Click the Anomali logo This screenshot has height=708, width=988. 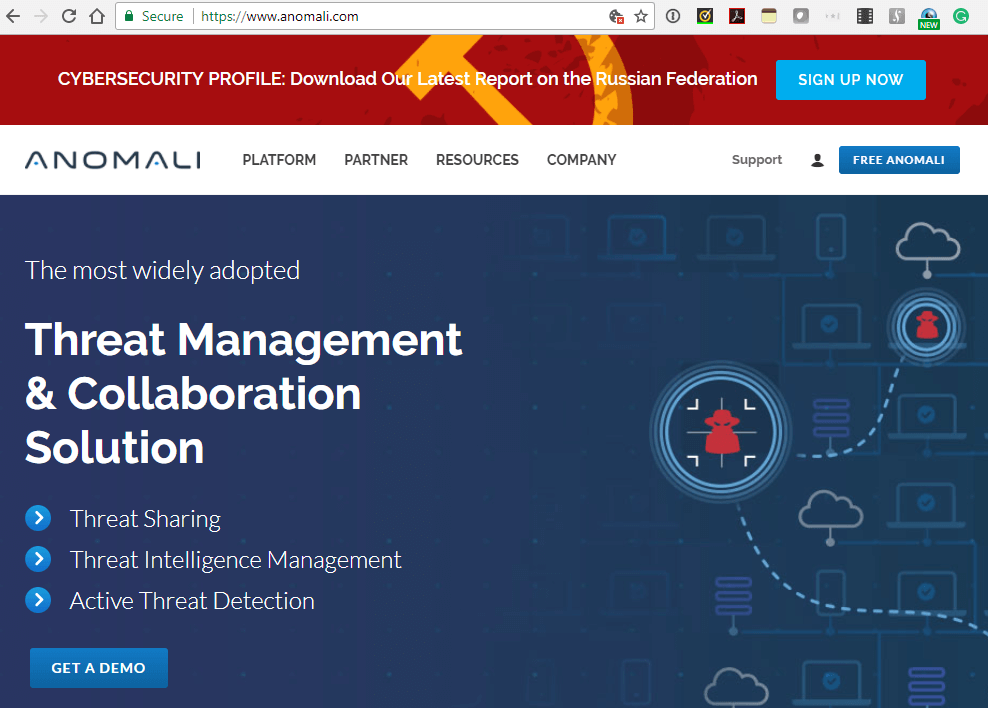click(x=110, y=159)
